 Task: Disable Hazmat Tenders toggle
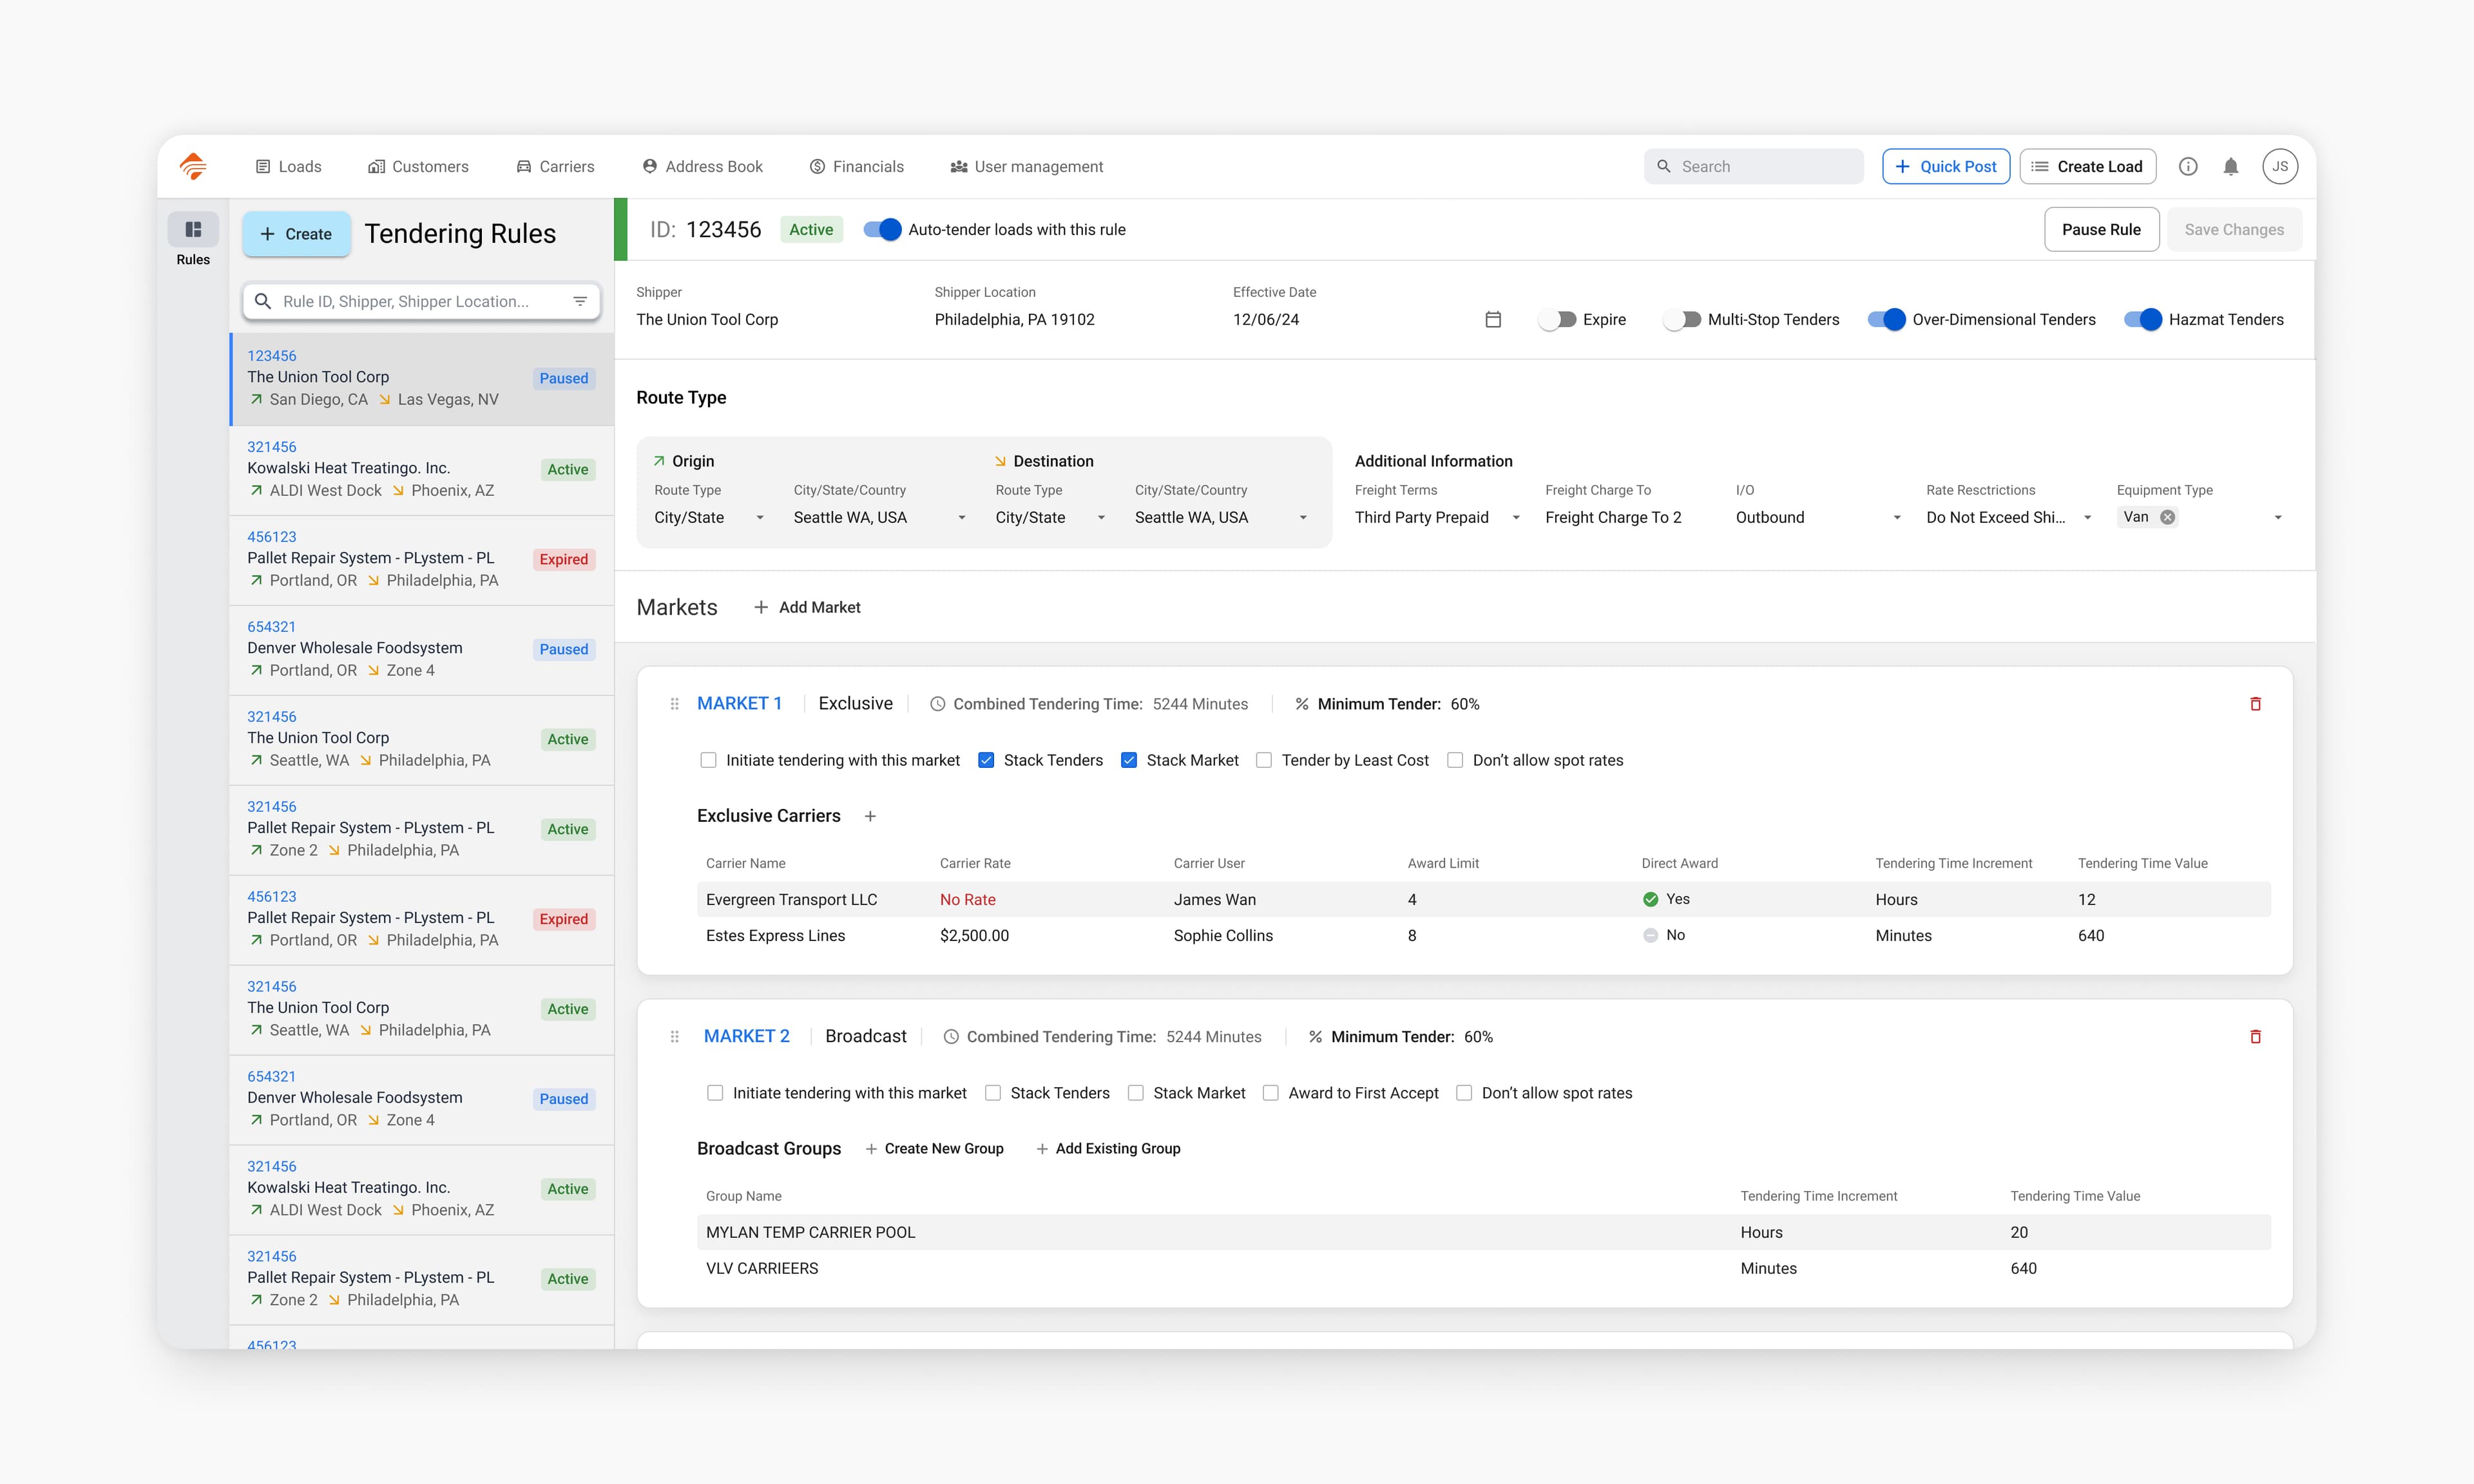(x=2143, y=320)
